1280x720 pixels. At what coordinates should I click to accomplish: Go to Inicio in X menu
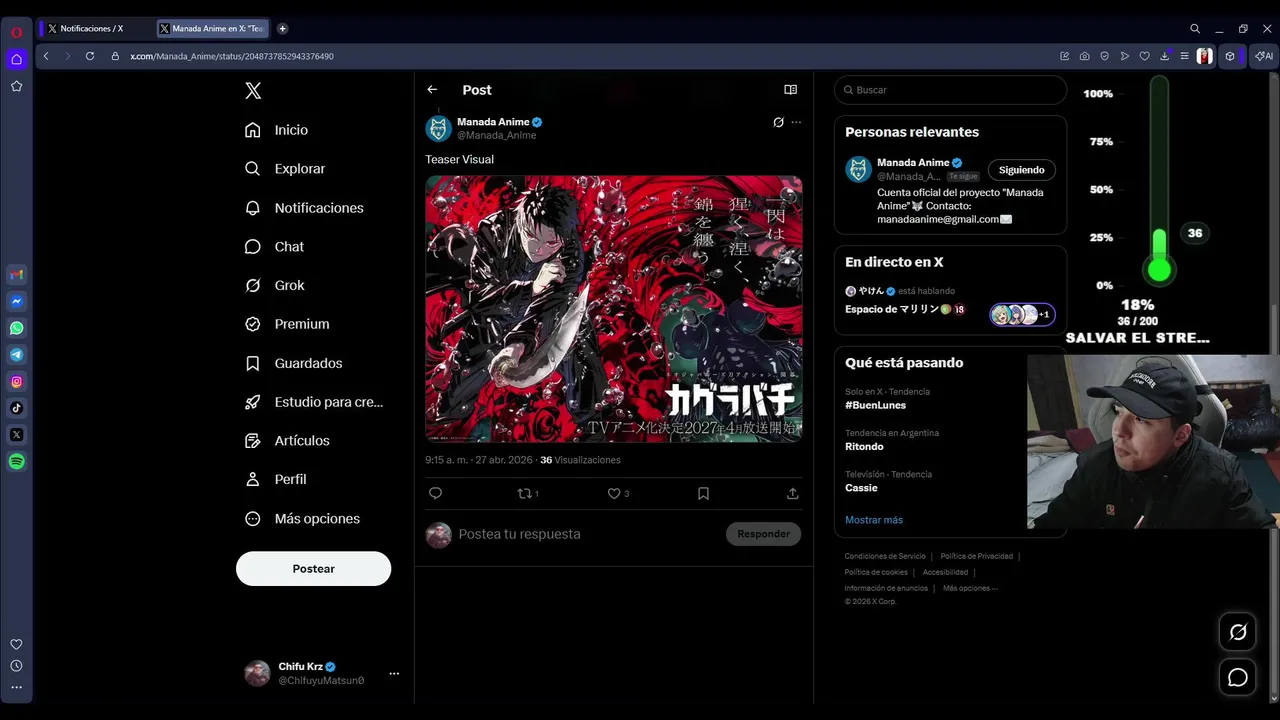[277, 130]
